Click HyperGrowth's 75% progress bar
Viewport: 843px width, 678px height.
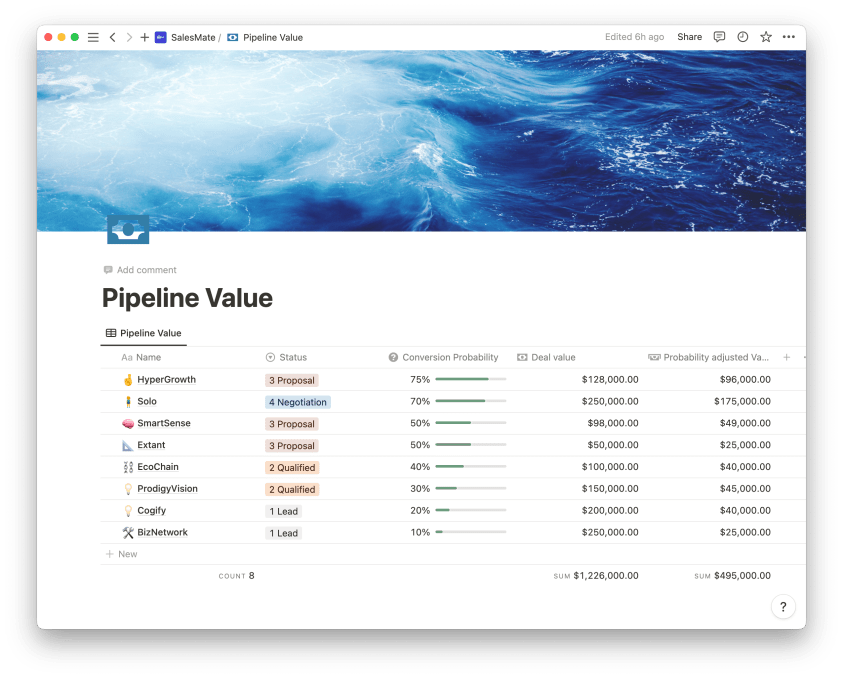[473, 379]
